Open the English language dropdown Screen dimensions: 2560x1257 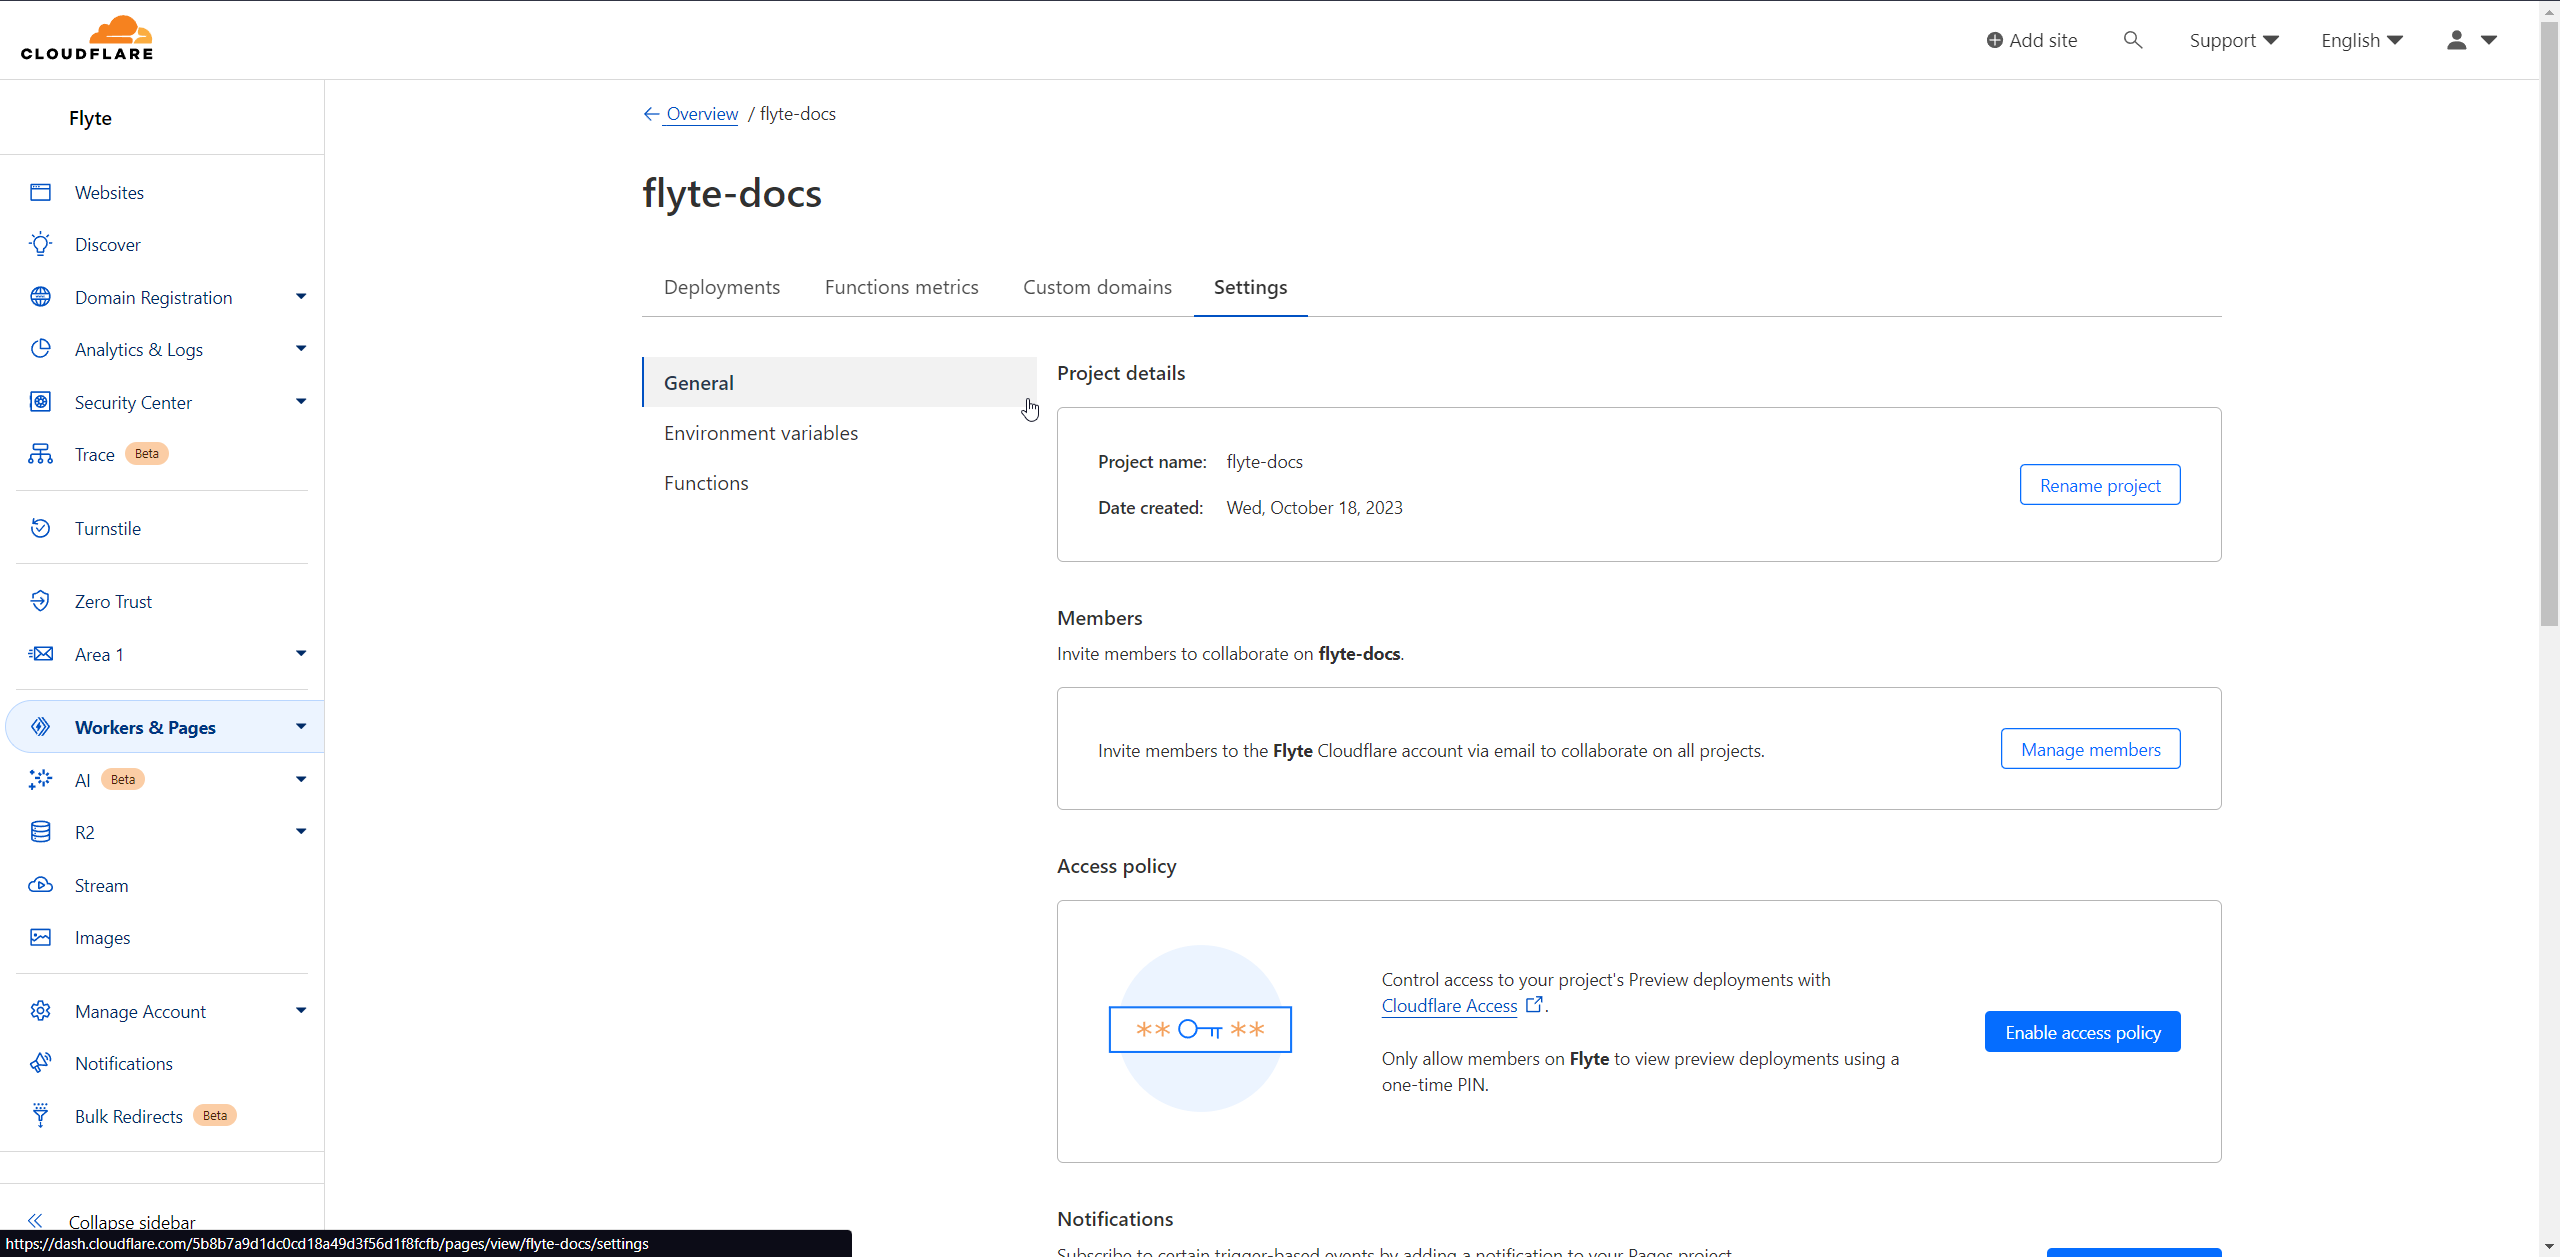(x=2361, y=40)
